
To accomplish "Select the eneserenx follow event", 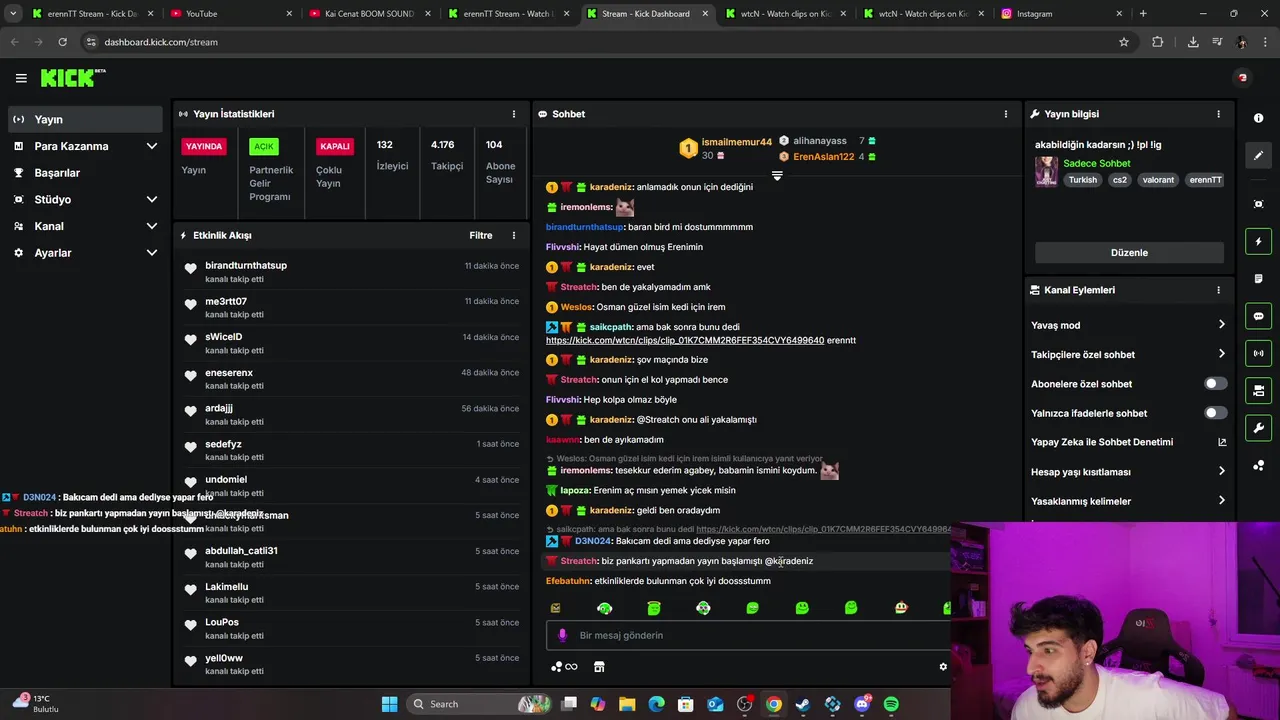I will click(x=351, y=379).
